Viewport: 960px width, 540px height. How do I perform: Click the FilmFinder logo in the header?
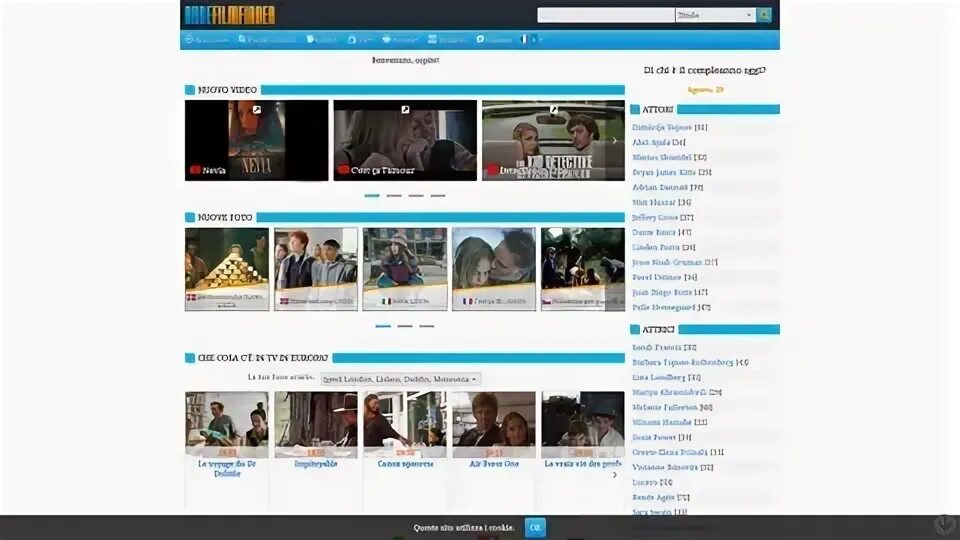pos(230,15)
